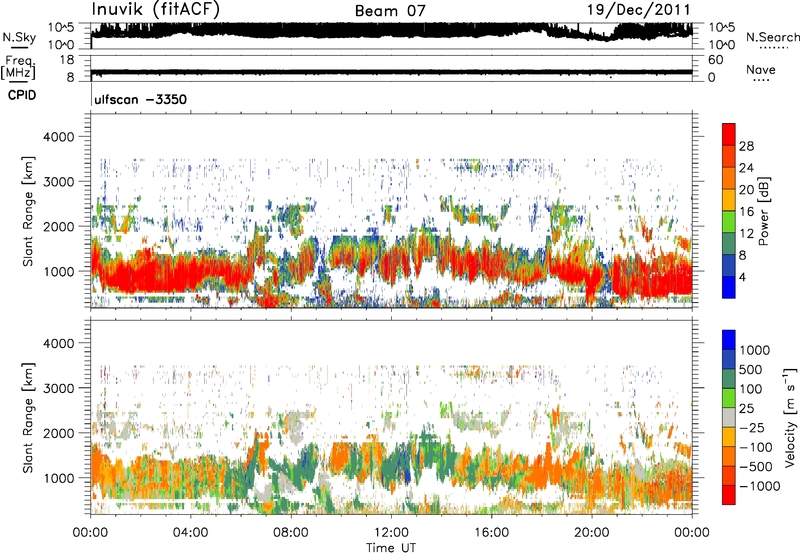This screenshot has width=800, height=554.
Task: Click the Velocity panel '3000' range tick
Action: (x=58, y=388)
